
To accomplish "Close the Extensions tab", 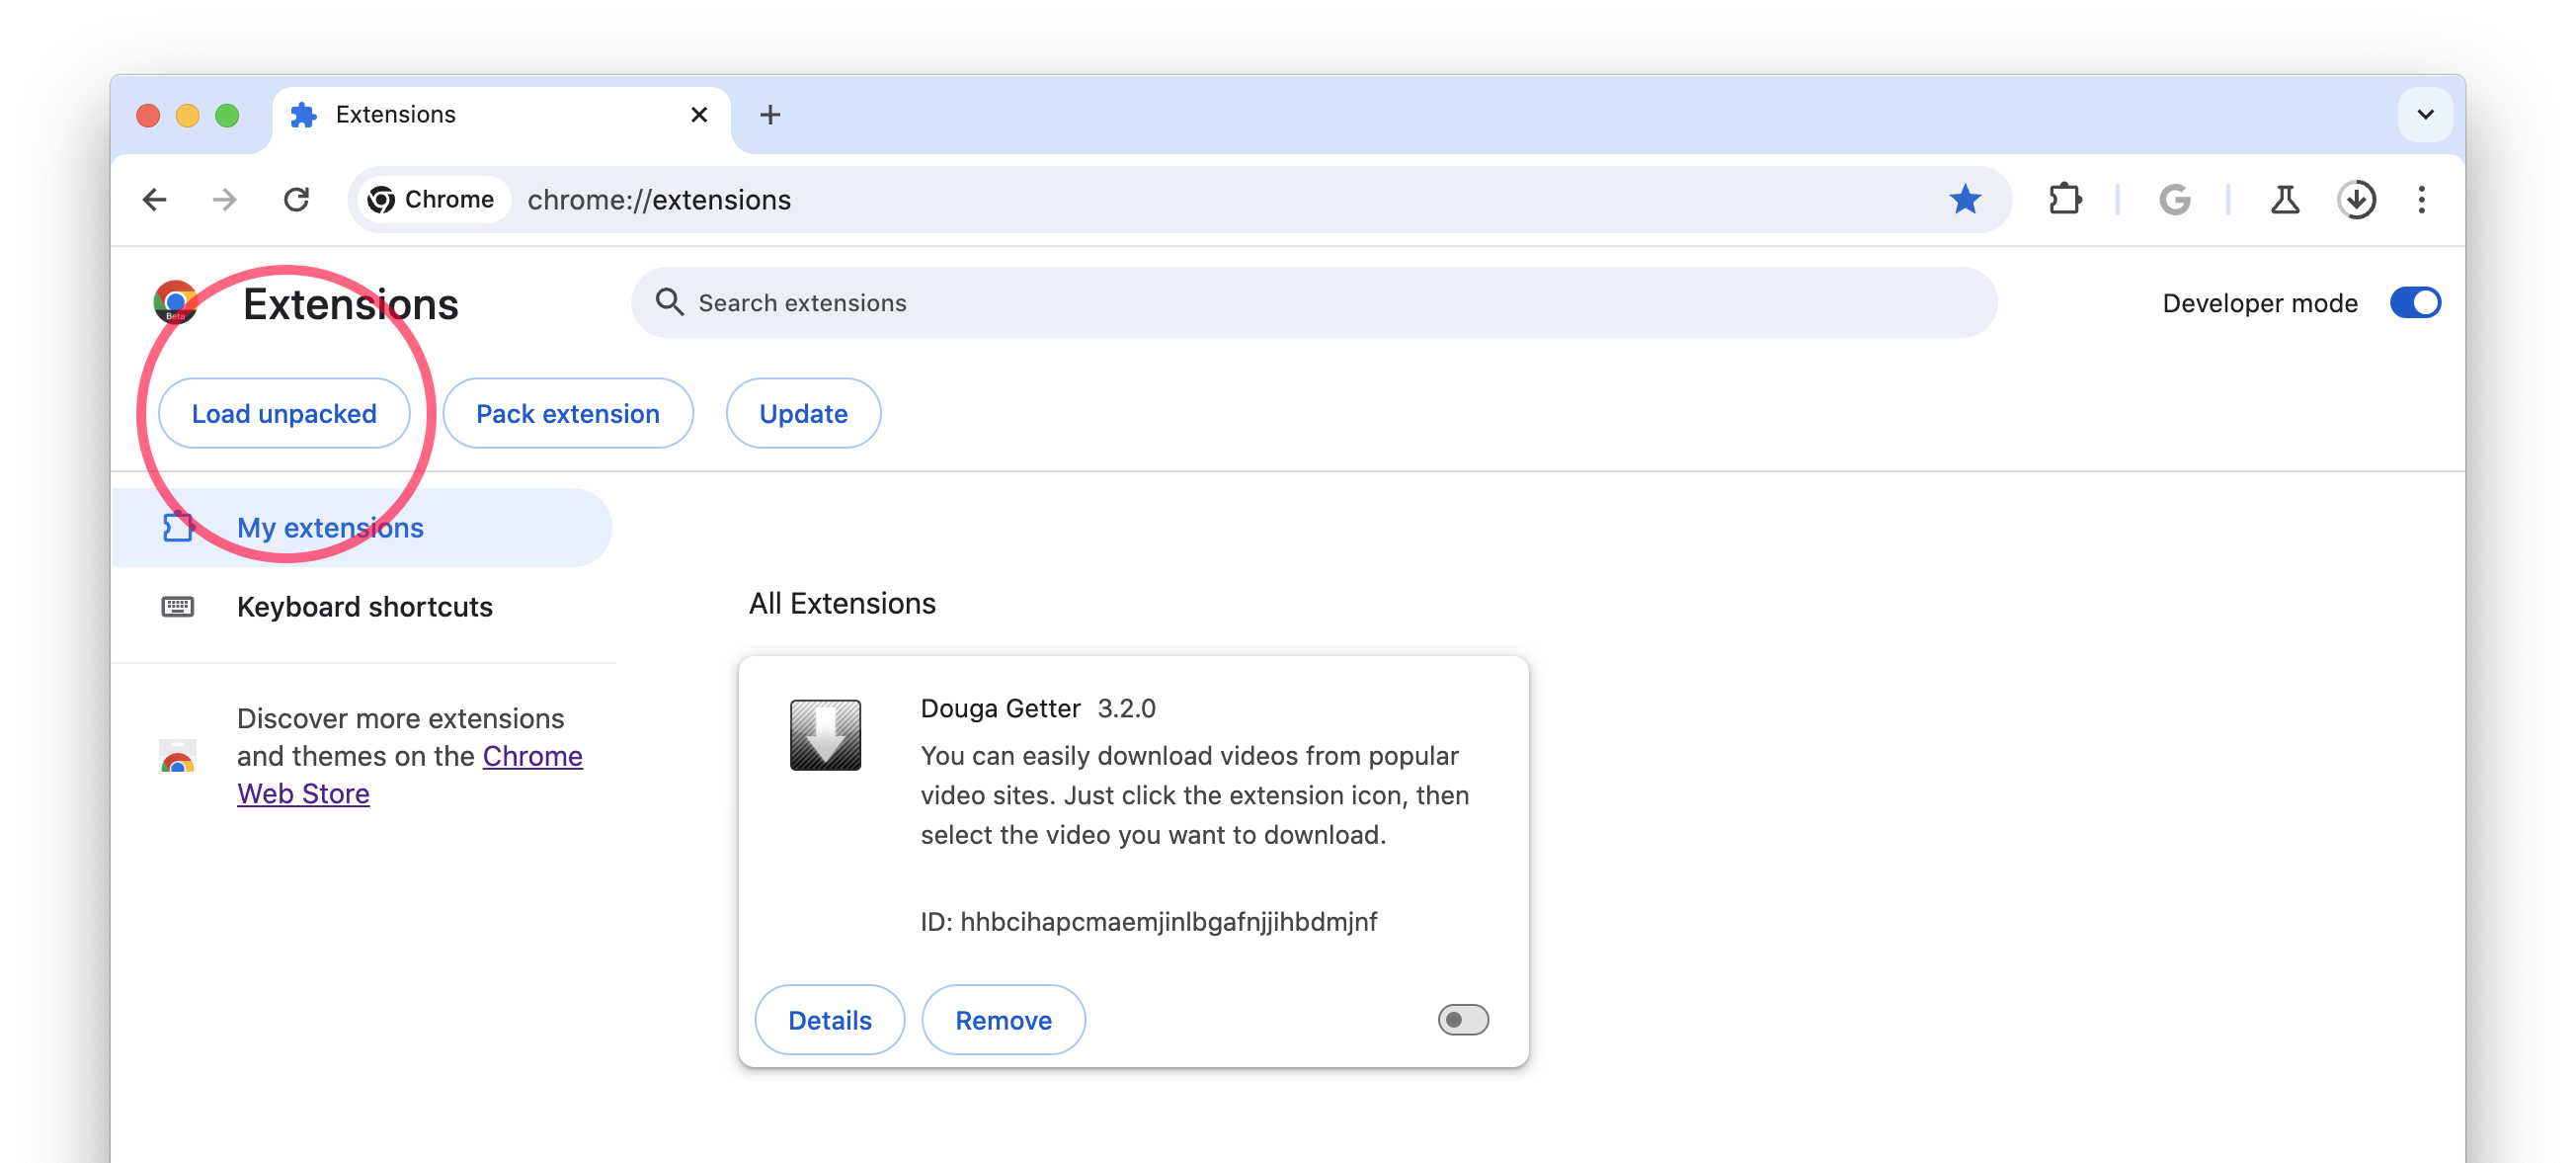I will [699, 115].
